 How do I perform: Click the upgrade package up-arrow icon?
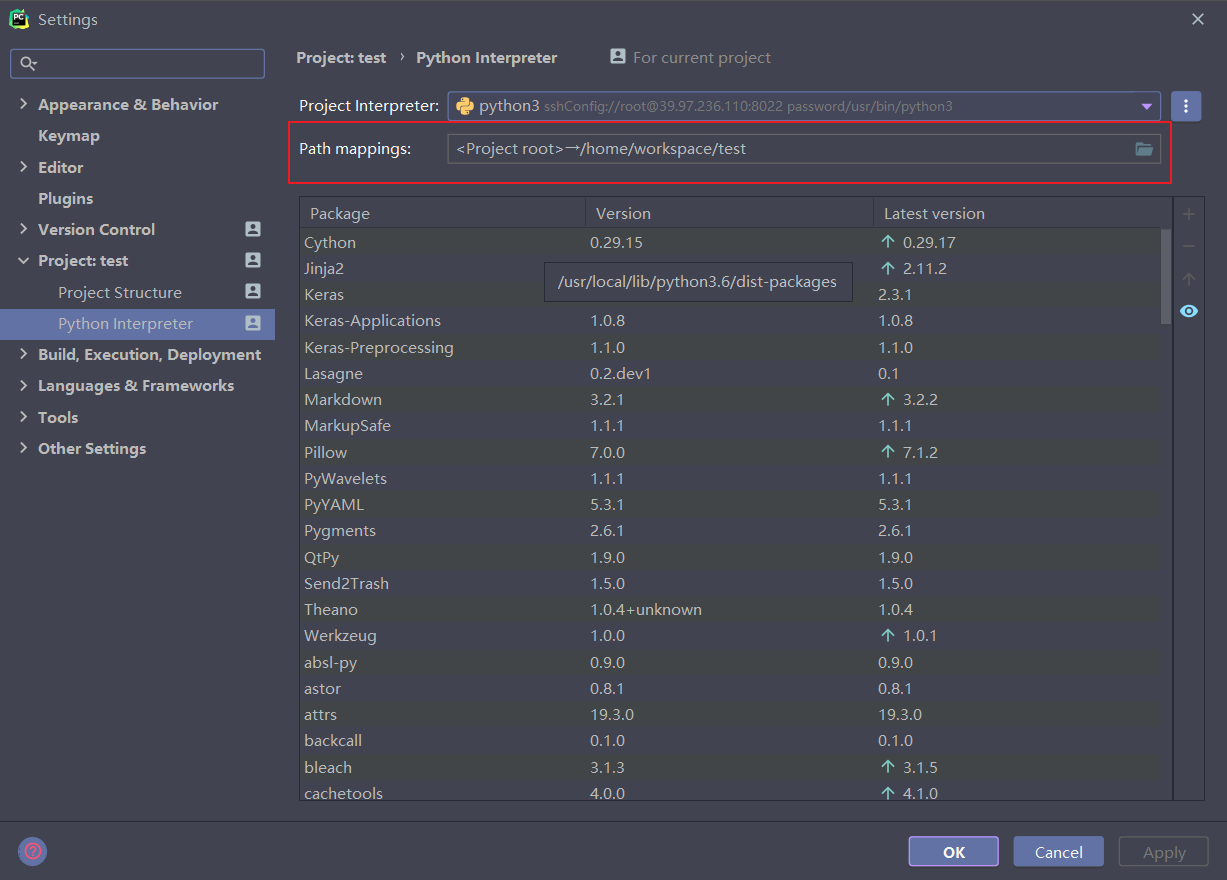[x=1189, y=279]
